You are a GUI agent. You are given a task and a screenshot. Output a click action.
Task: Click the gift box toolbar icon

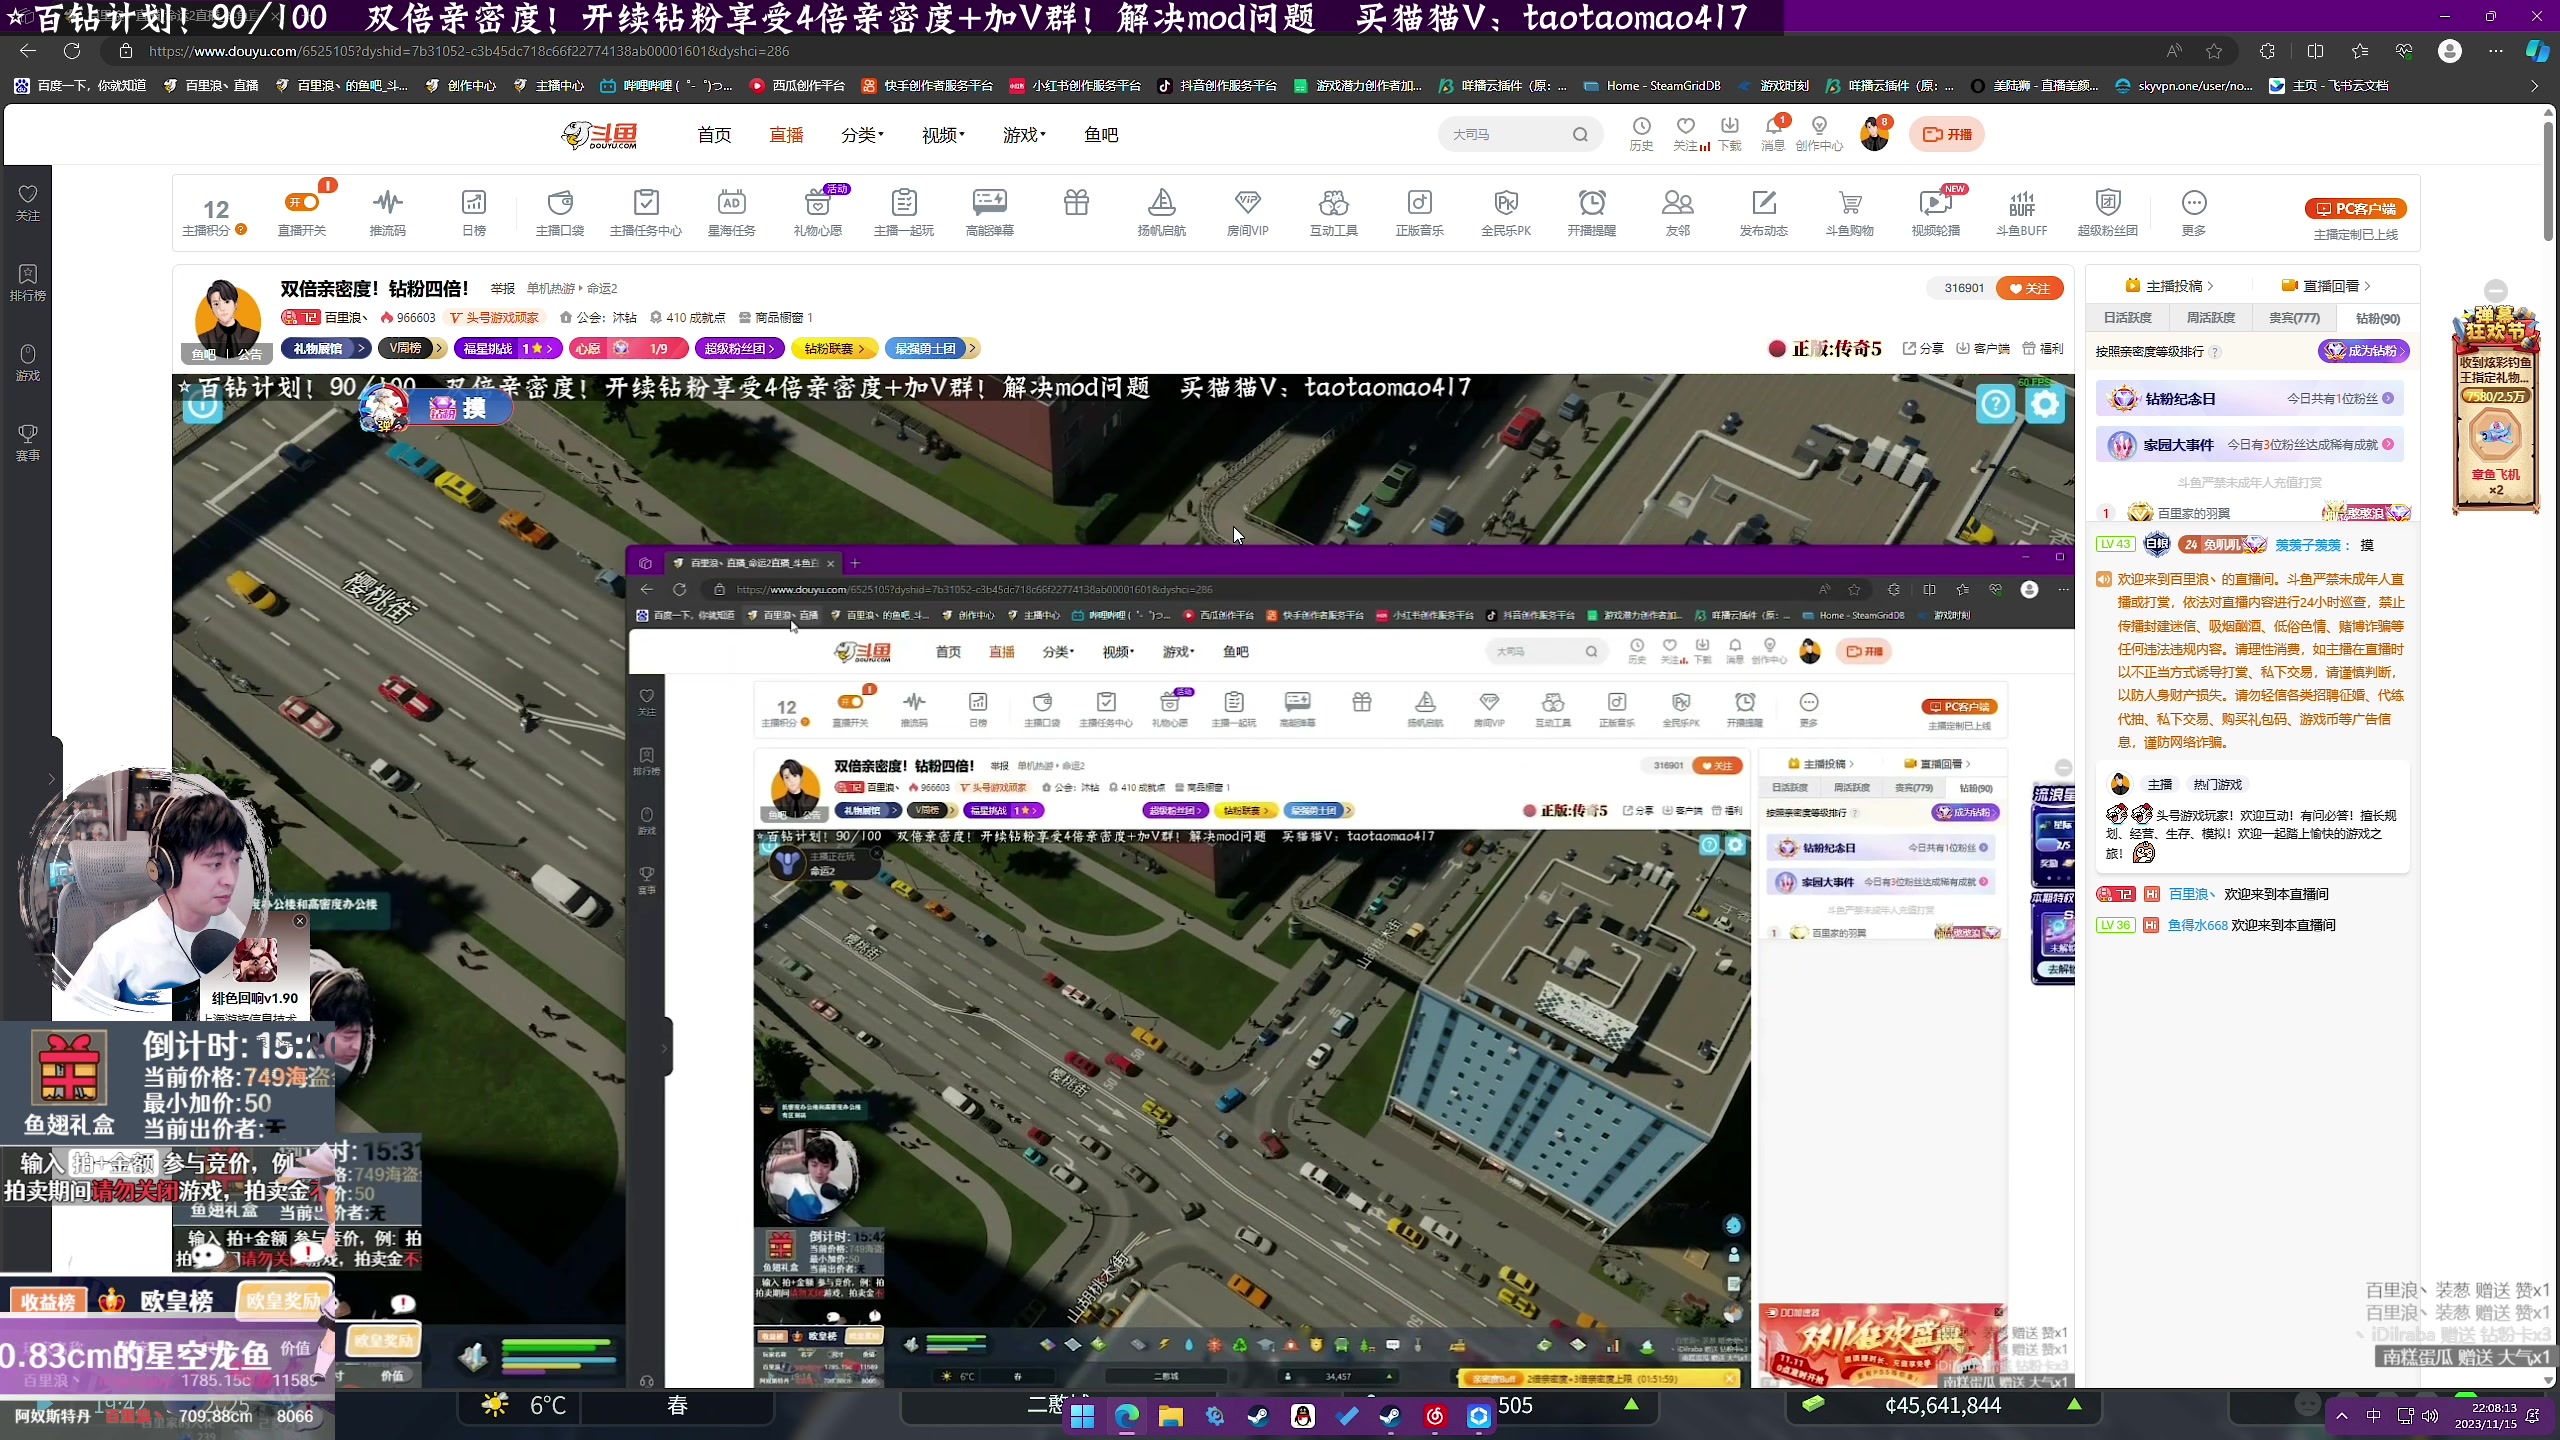[1076, 203]
